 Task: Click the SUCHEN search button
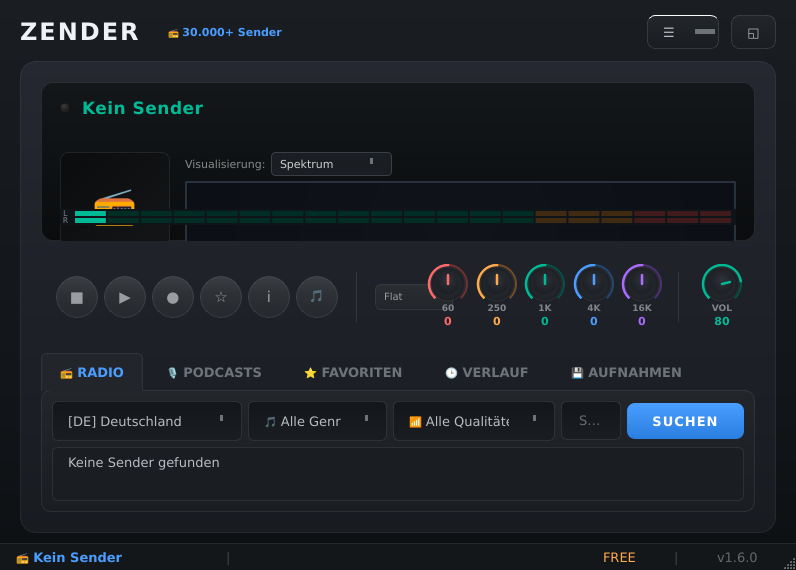(x=685, y=421)
